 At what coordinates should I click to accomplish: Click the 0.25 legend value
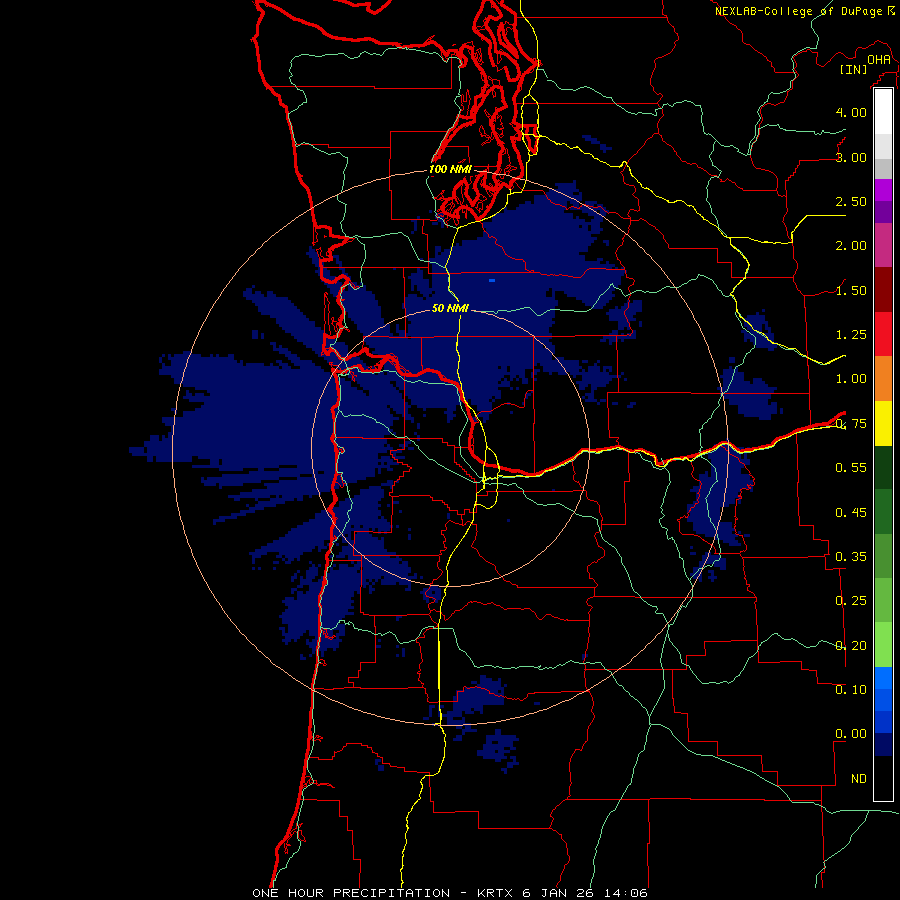point(851,601)
